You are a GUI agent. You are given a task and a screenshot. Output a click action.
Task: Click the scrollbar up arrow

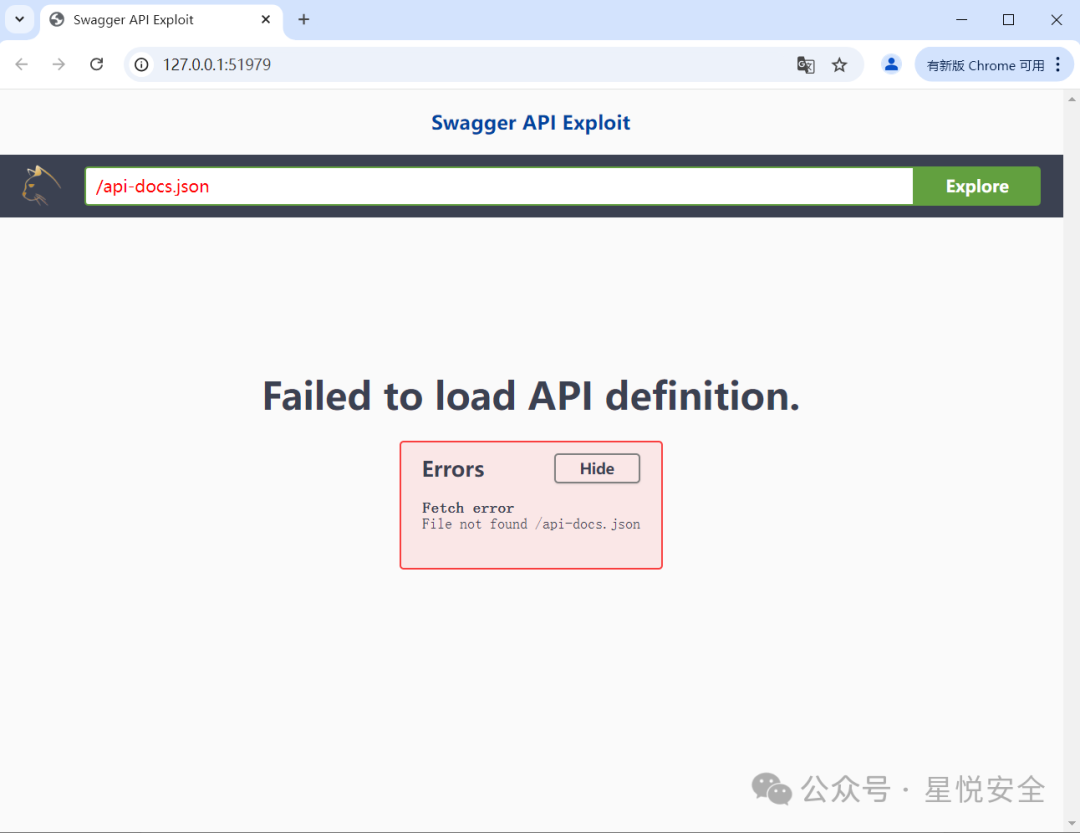(1072, 99)
